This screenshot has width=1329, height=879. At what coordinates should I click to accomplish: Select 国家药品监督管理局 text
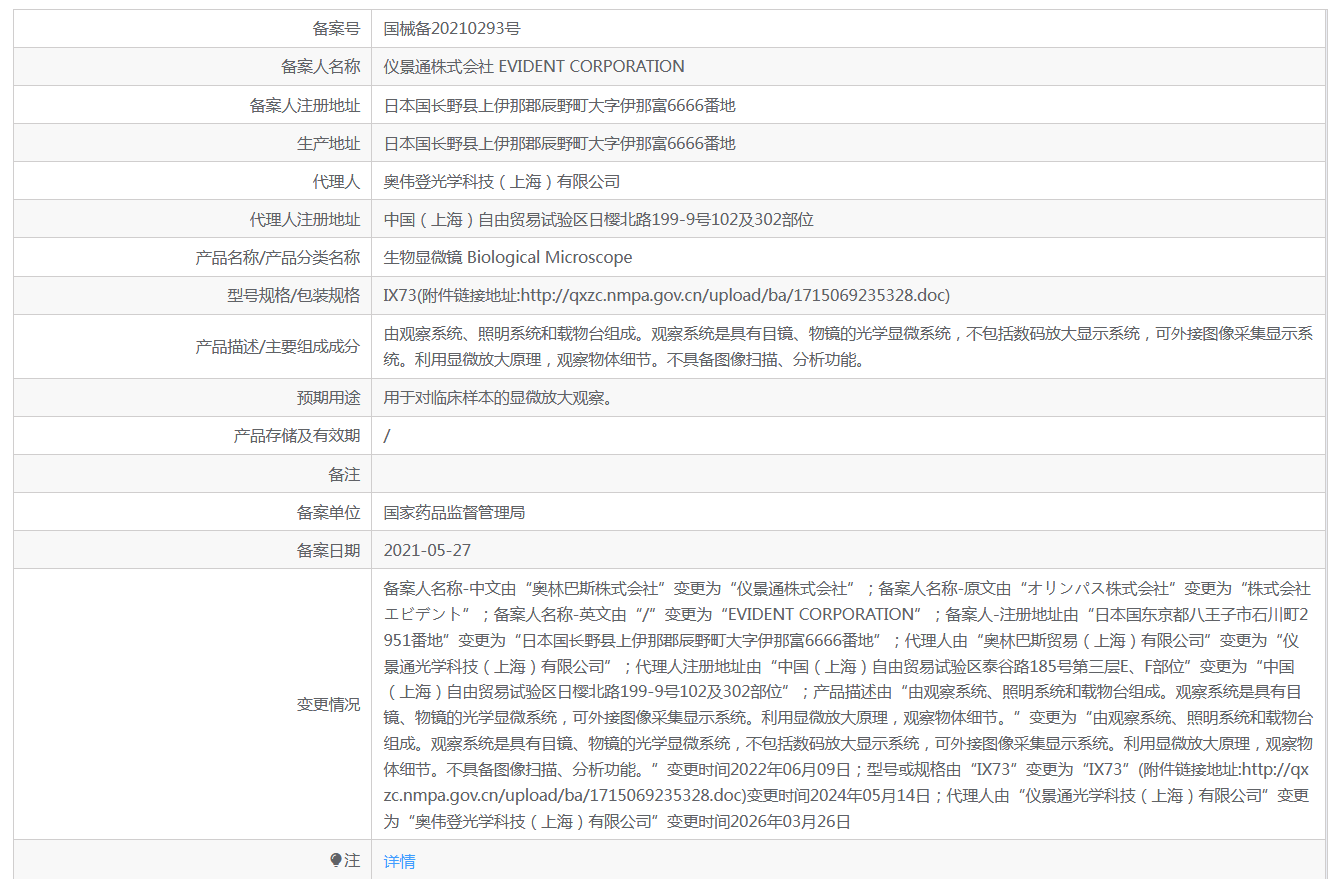(455, 512)
